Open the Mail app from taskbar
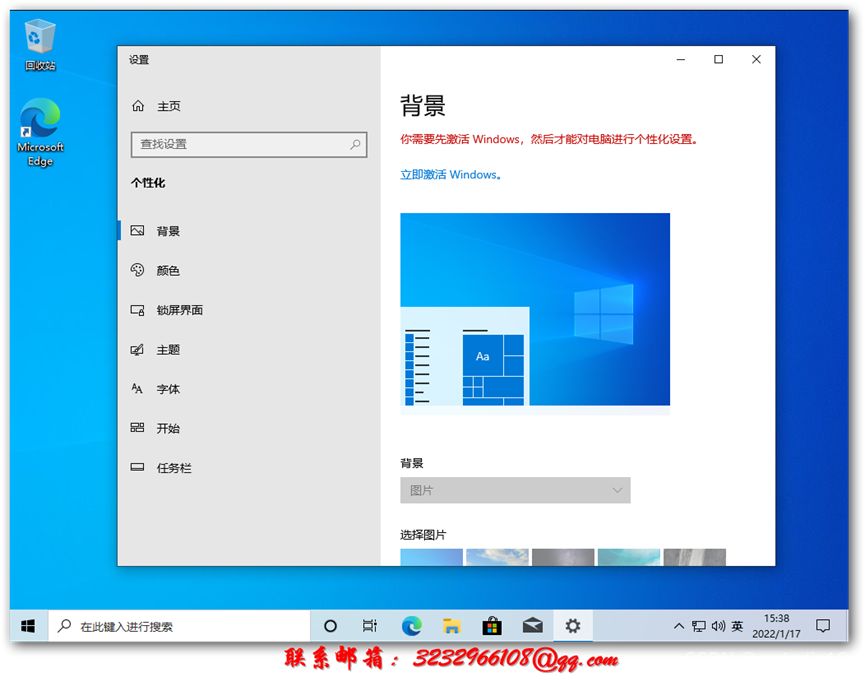Screen dimensions: 865x677 pos(532,626)
